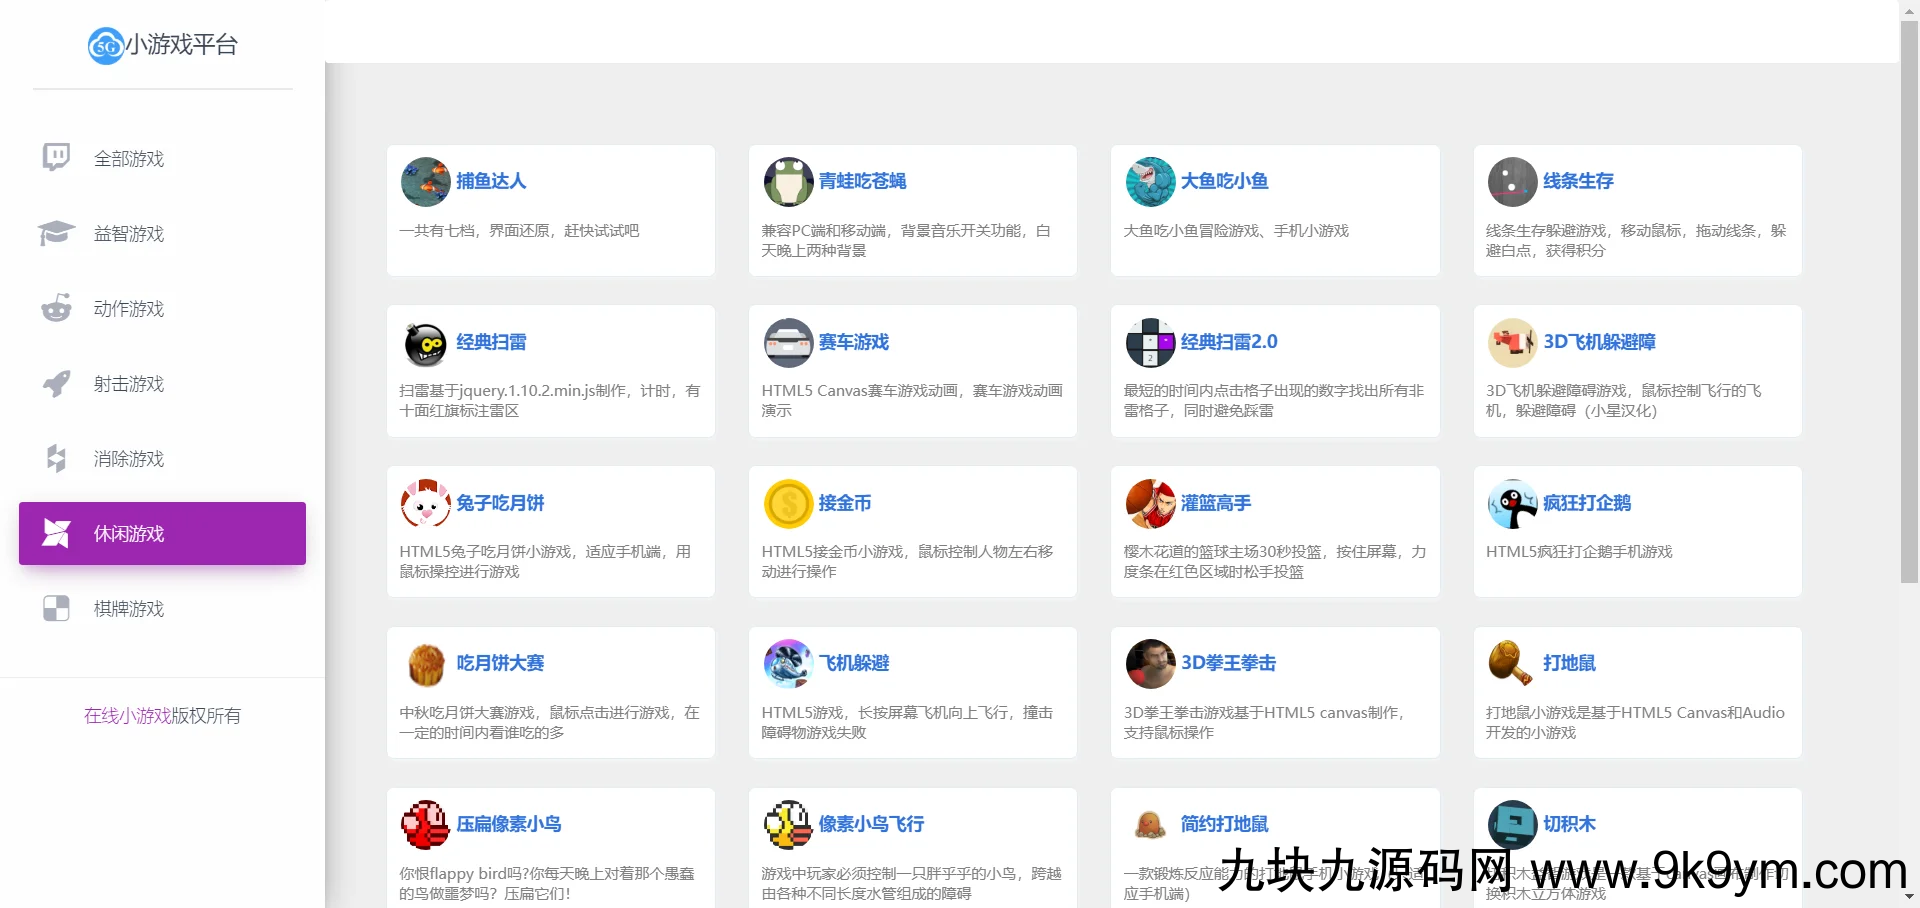Select the 益智游戏 category

coord(128,234)
